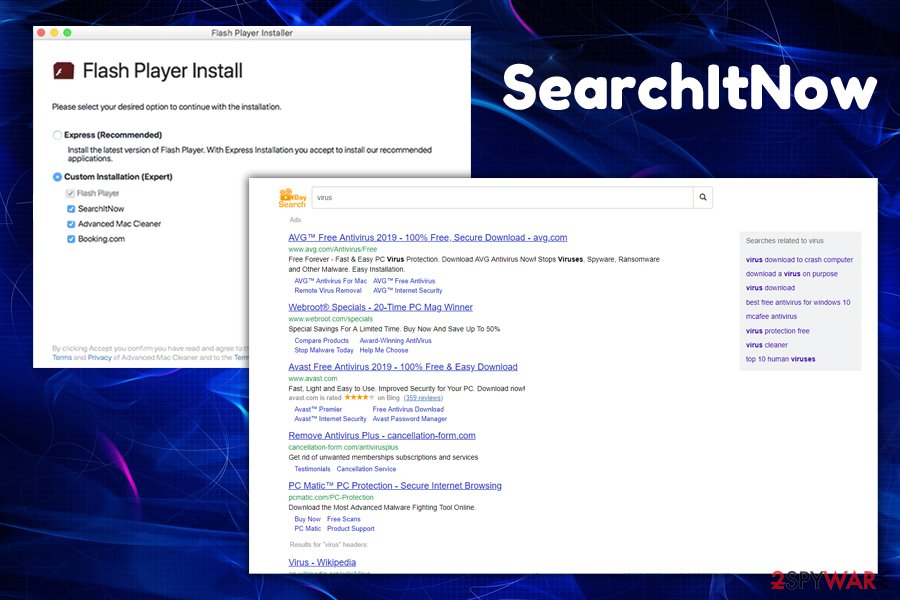Open the PC Matic sublink
The image size is (900, 600).
point(308,529)
